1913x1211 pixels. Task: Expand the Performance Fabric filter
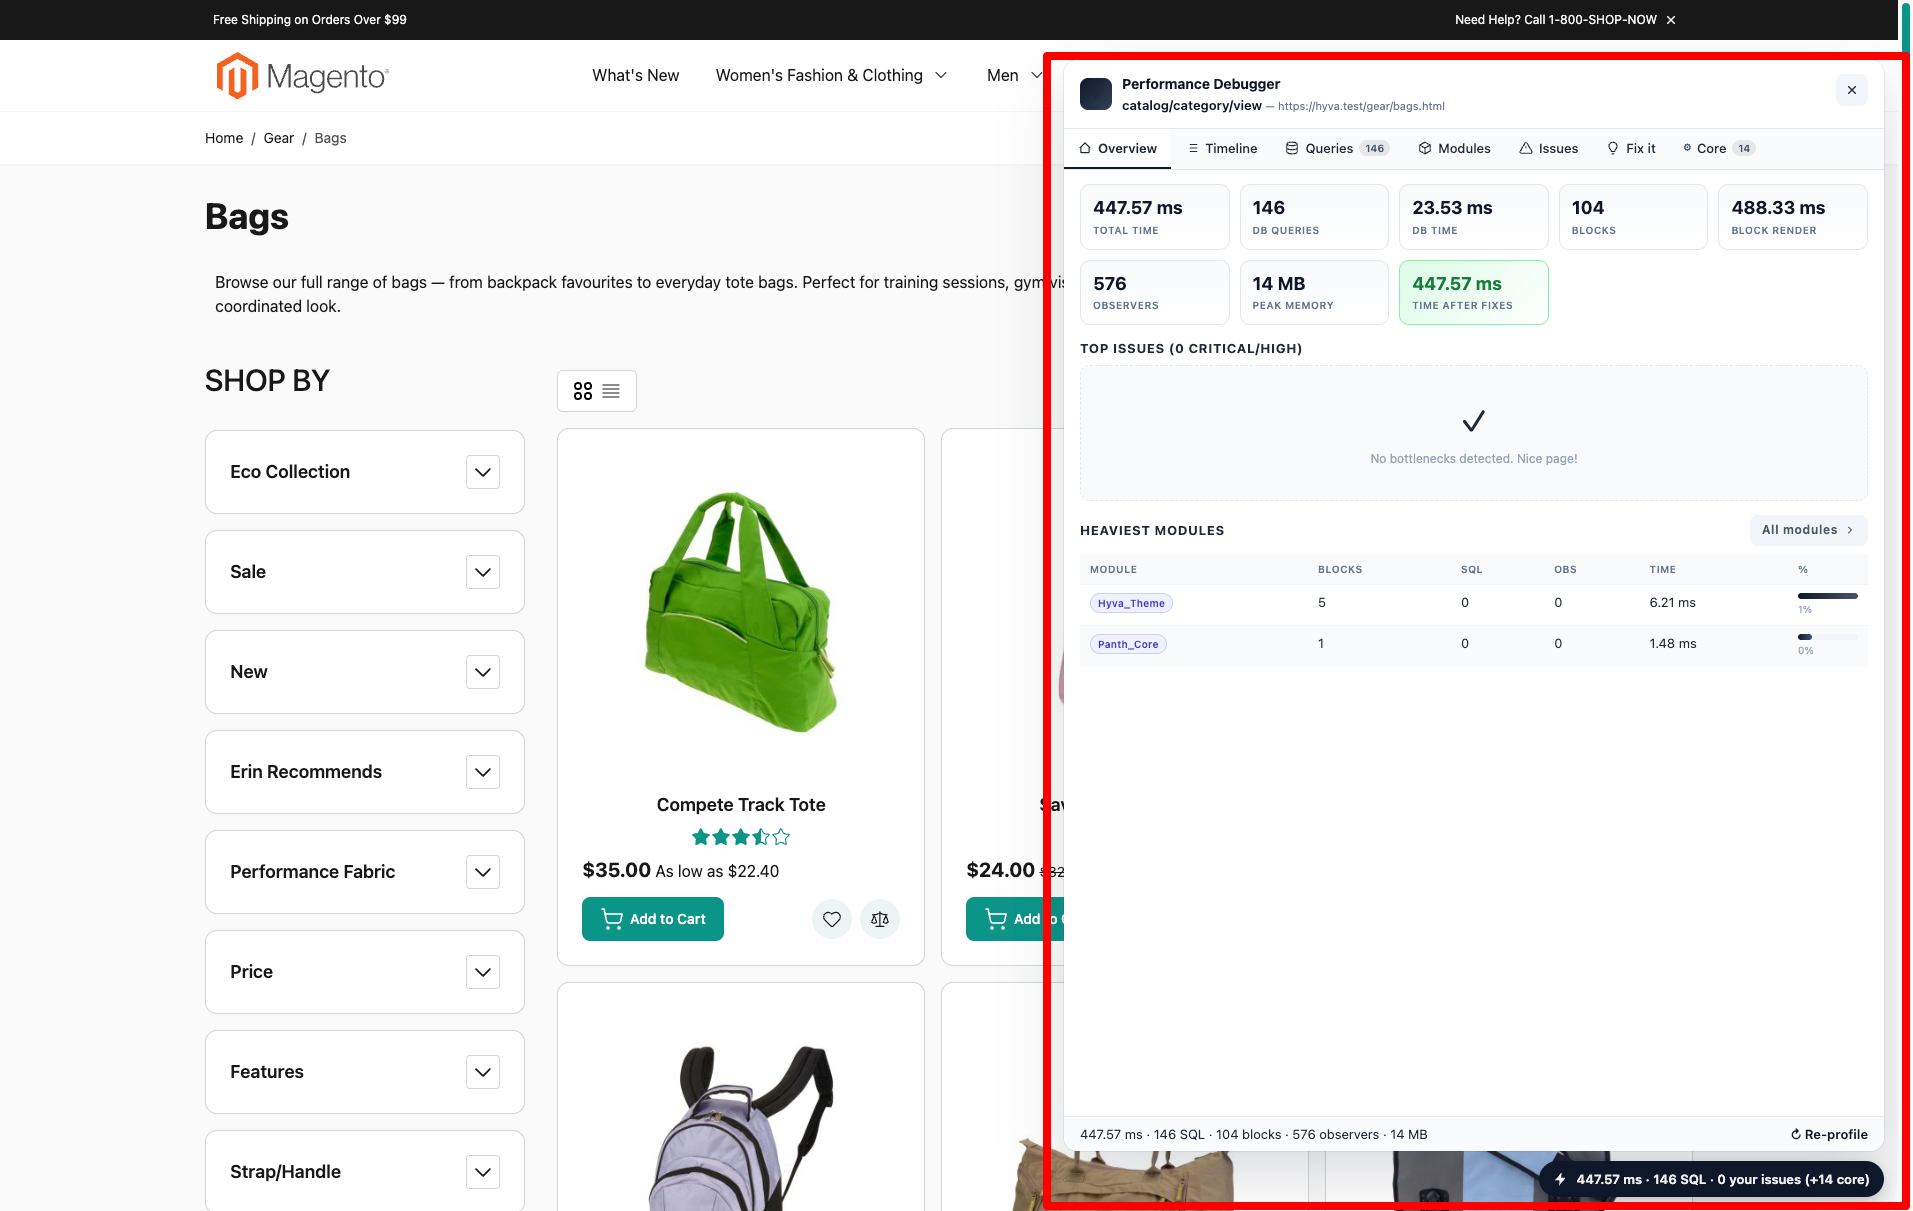[x=483, y=872]
